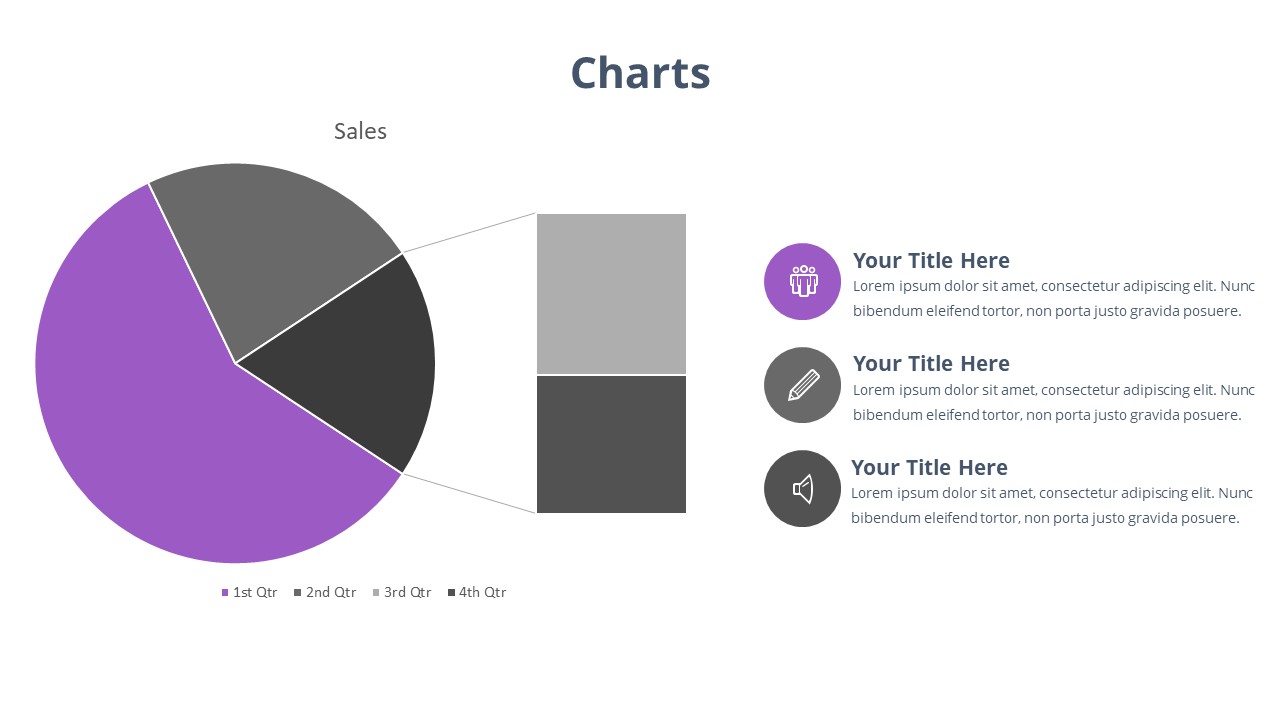Select Lorem ipsum paragraph beside people icon

pos(1053,298)
